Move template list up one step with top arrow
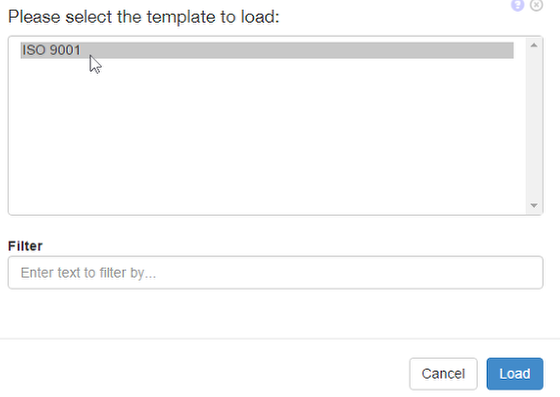Screen dimensions: 560x397 pyautogui.click(x=534, y=45)
